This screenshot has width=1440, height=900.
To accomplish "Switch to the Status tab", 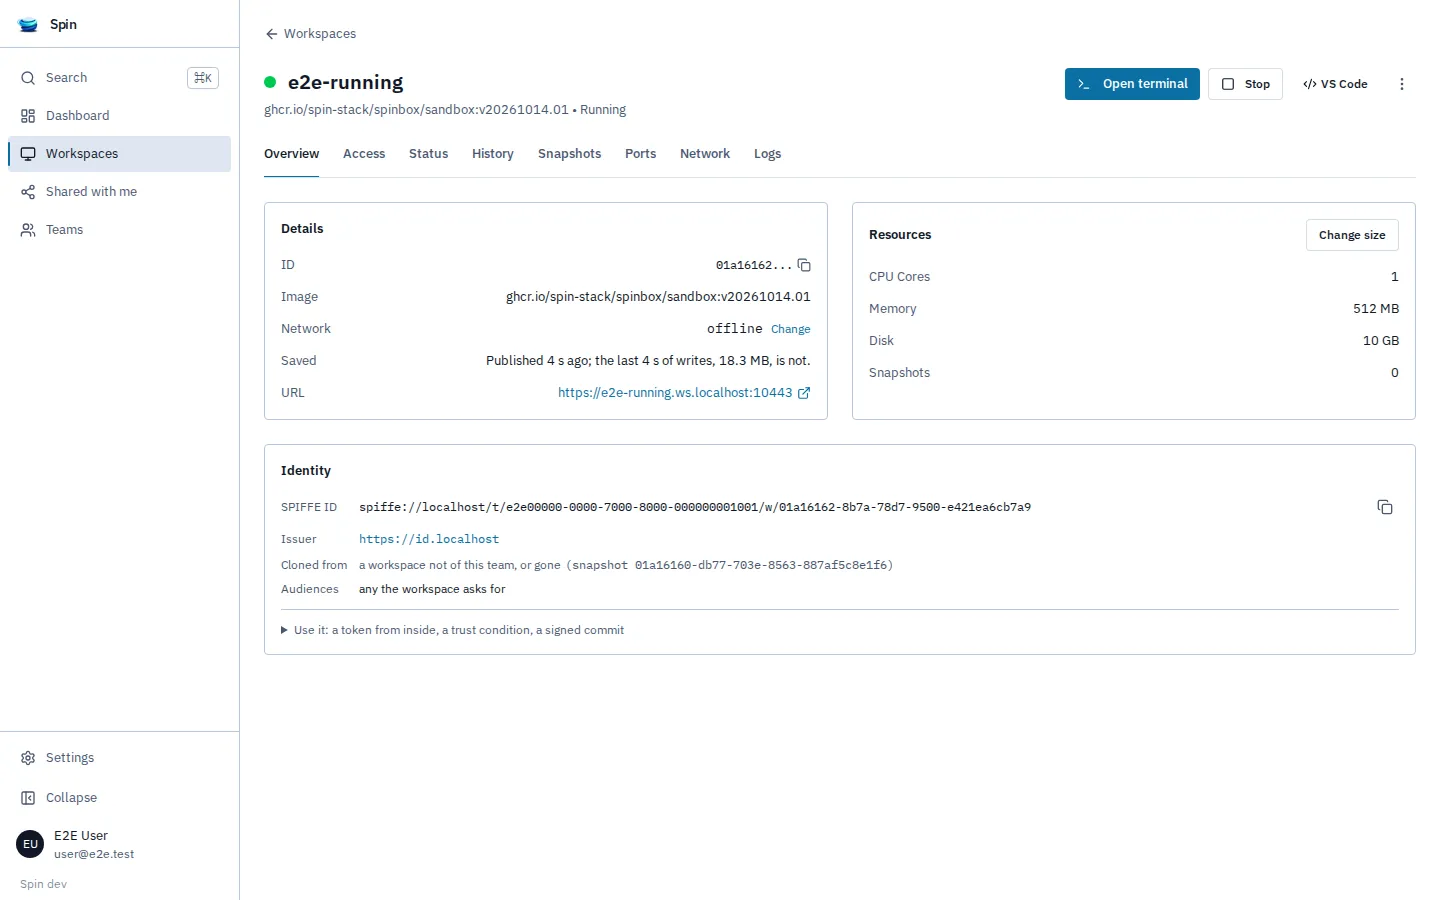I will click(428, 154).
